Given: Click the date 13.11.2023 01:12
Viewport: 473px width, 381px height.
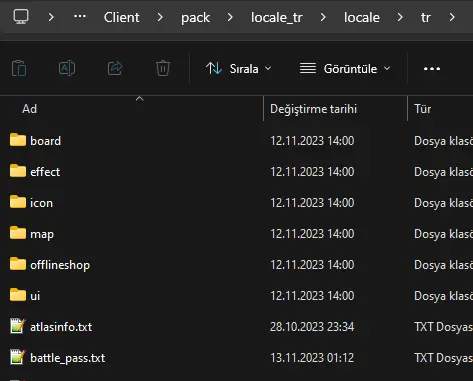Looking at the screenshot, I should pyautogui.click(x=312, y=358).
